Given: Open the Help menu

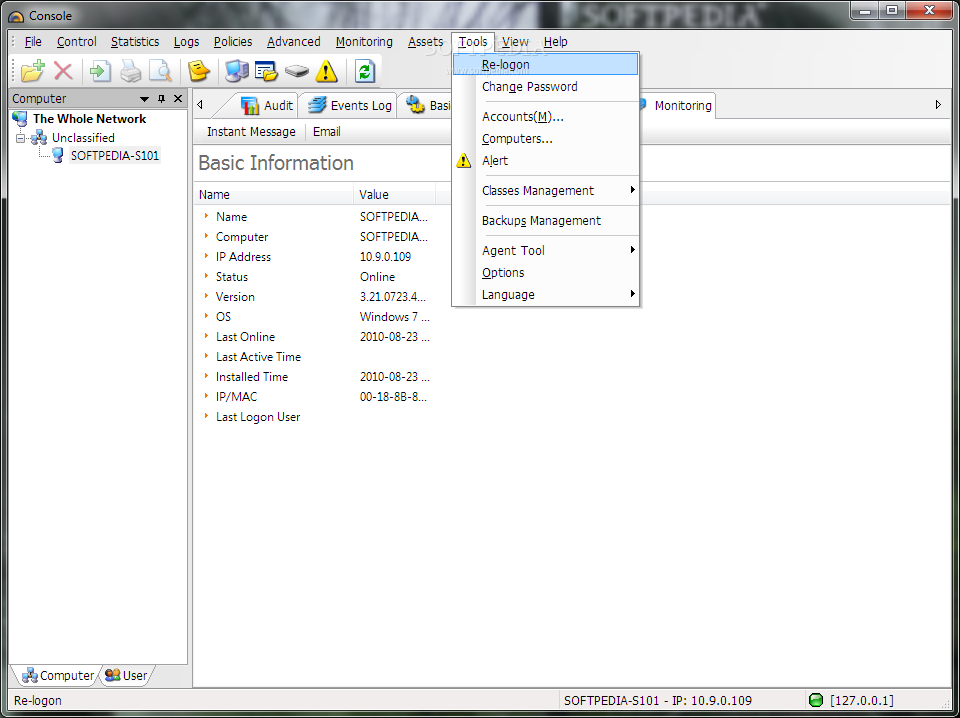Looking at the screenshot, I should (x=555, y=42).
